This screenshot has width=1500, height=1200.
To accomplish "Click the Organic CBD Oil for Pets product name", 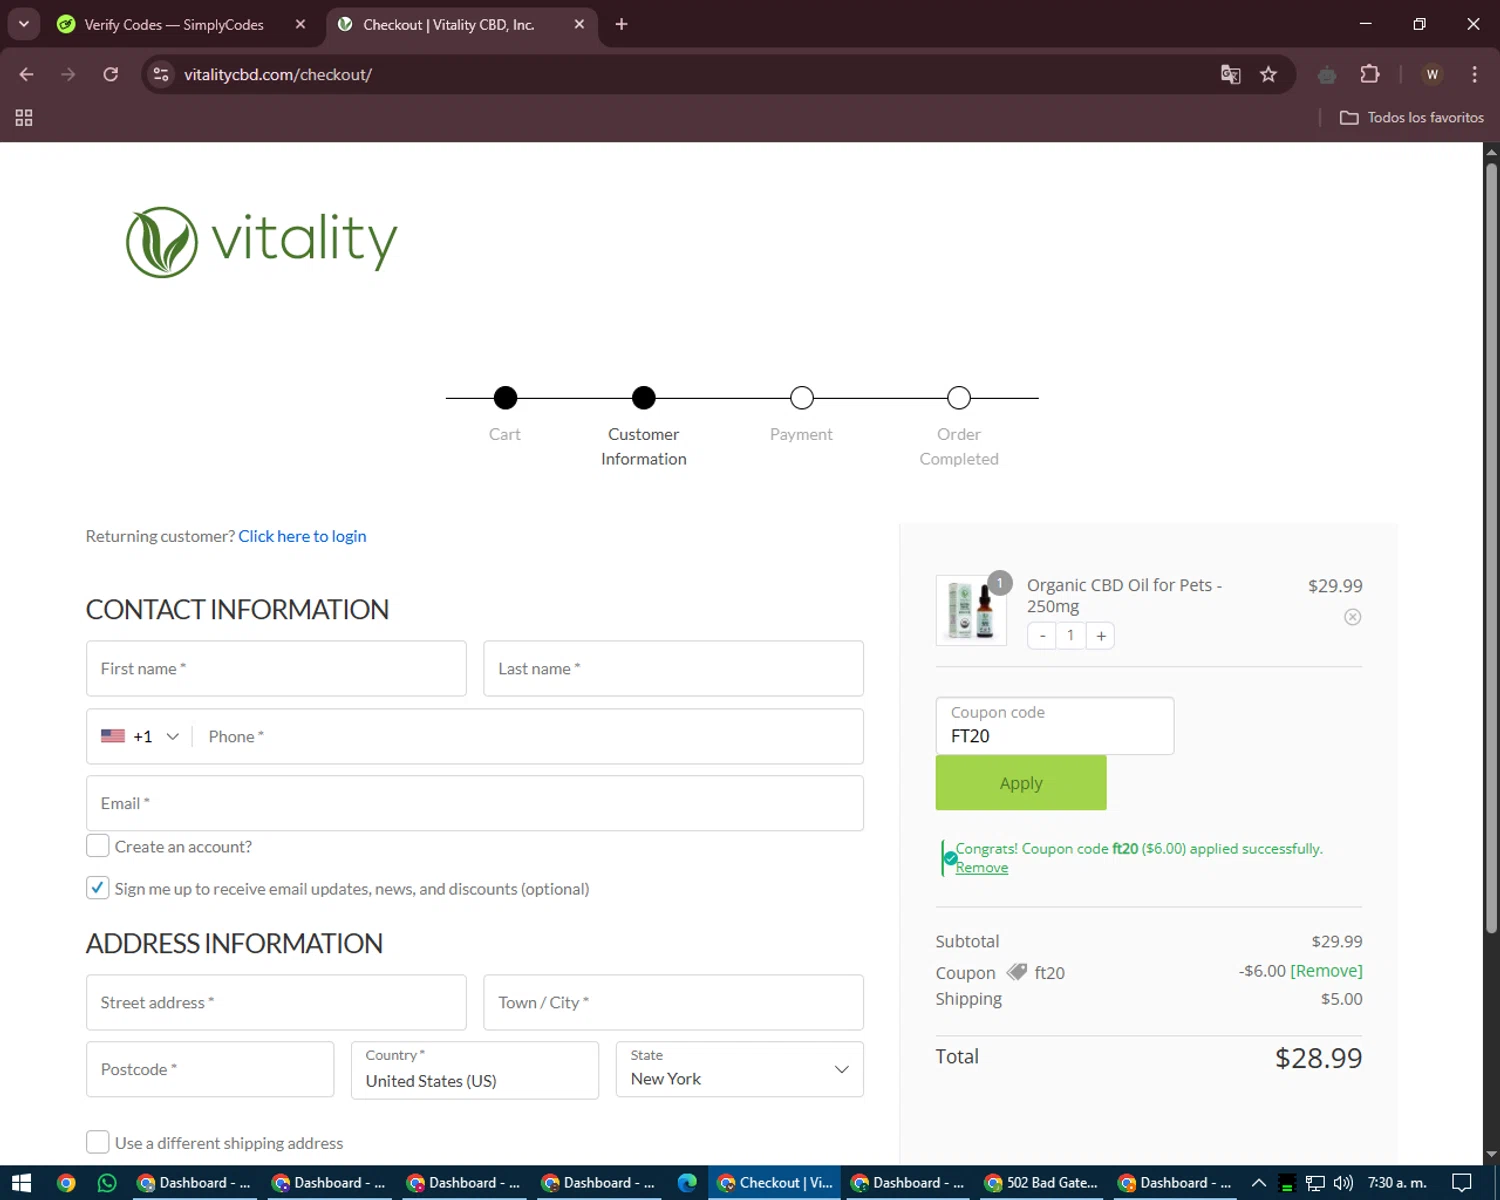I will tap(1124, 596).
